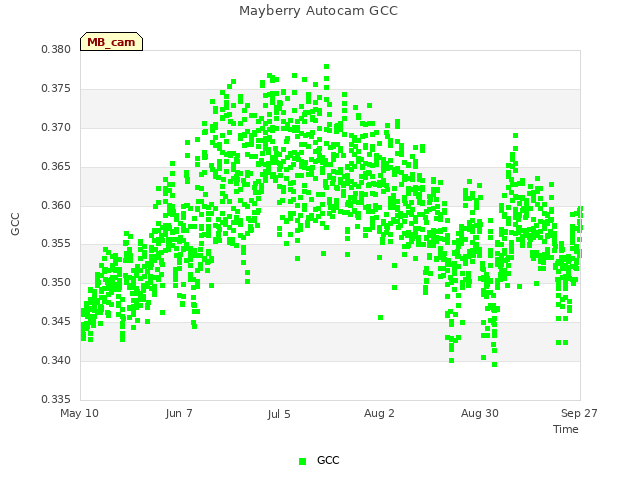The image size is (640, 480).
Task: Click the y-axis tick label 0.340
Action: coord(56,360)
